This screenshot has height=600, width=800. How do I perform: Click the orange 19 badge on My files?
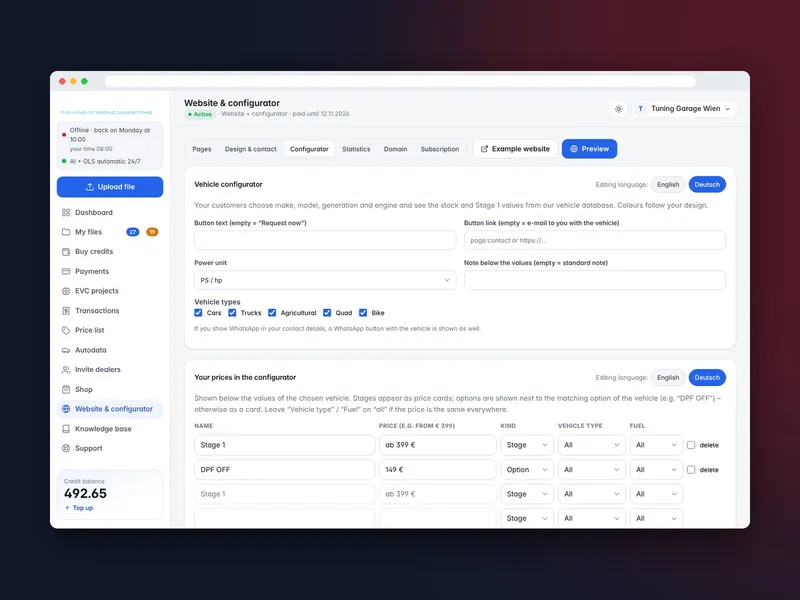[152, 232]
